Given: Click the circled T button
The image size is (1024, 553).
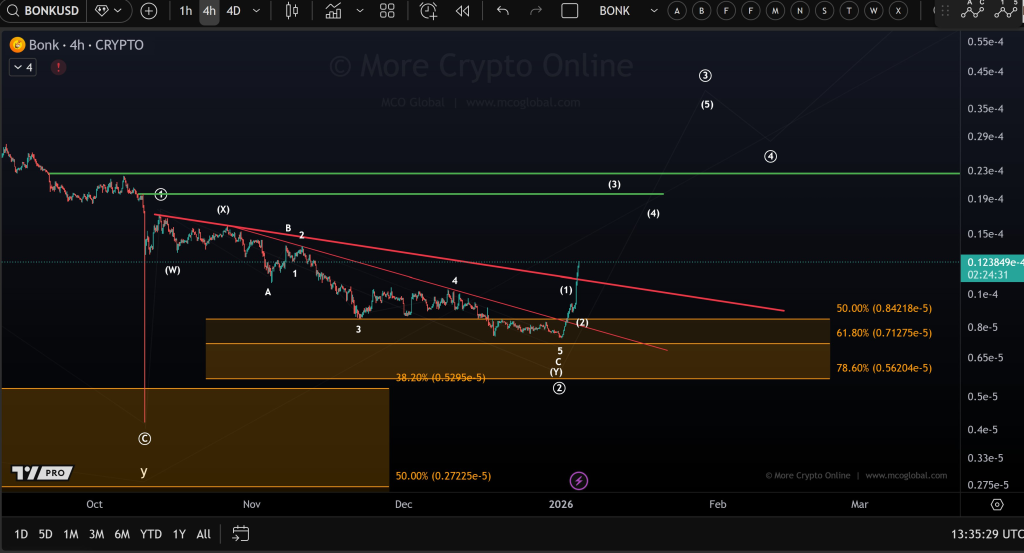Looking at the screenshot, I should point(849,10).
